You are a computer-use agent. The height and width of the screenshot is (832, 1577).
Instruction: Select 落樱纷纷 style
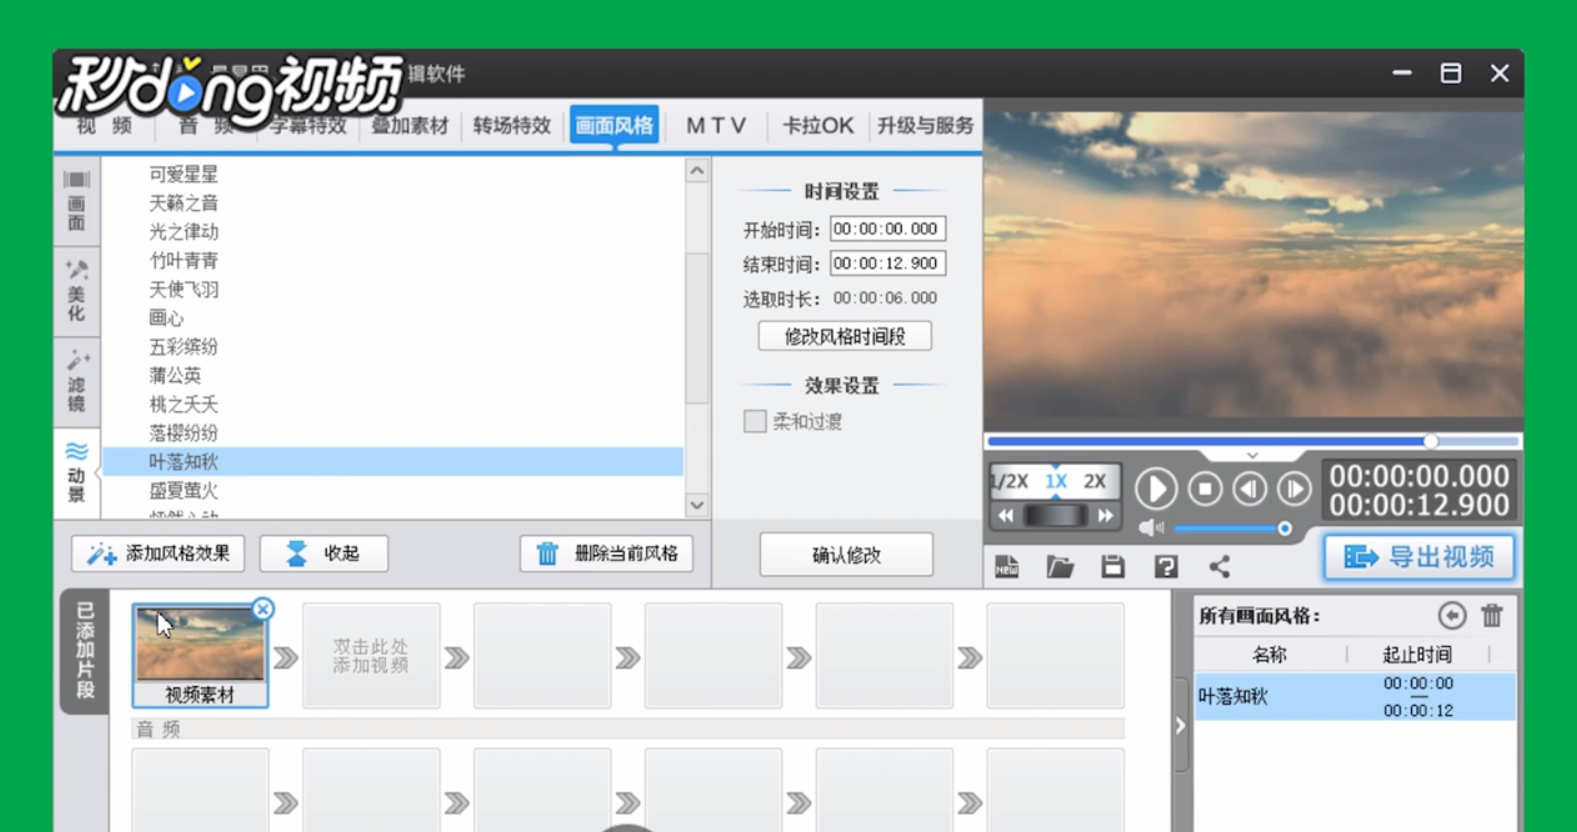[x=183, y=433]
